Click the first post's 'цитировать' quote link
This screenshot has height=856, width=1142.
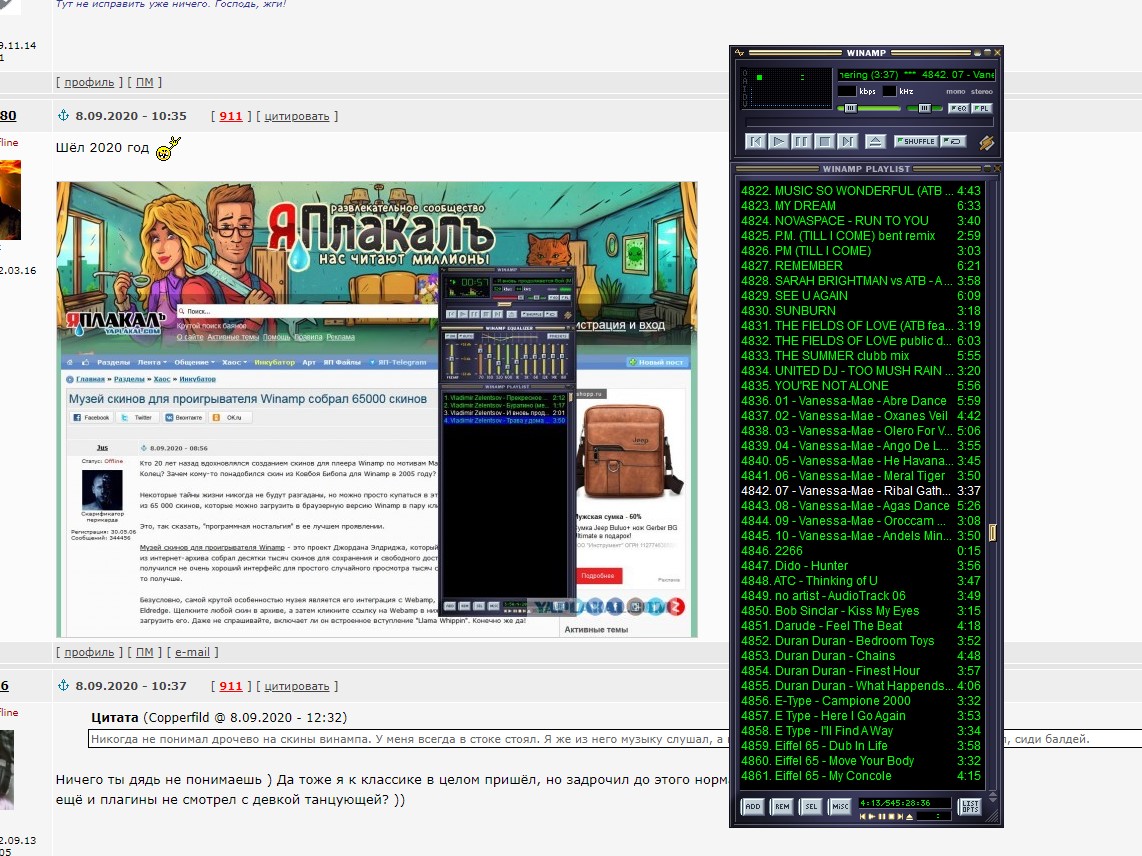coord(296,116)
